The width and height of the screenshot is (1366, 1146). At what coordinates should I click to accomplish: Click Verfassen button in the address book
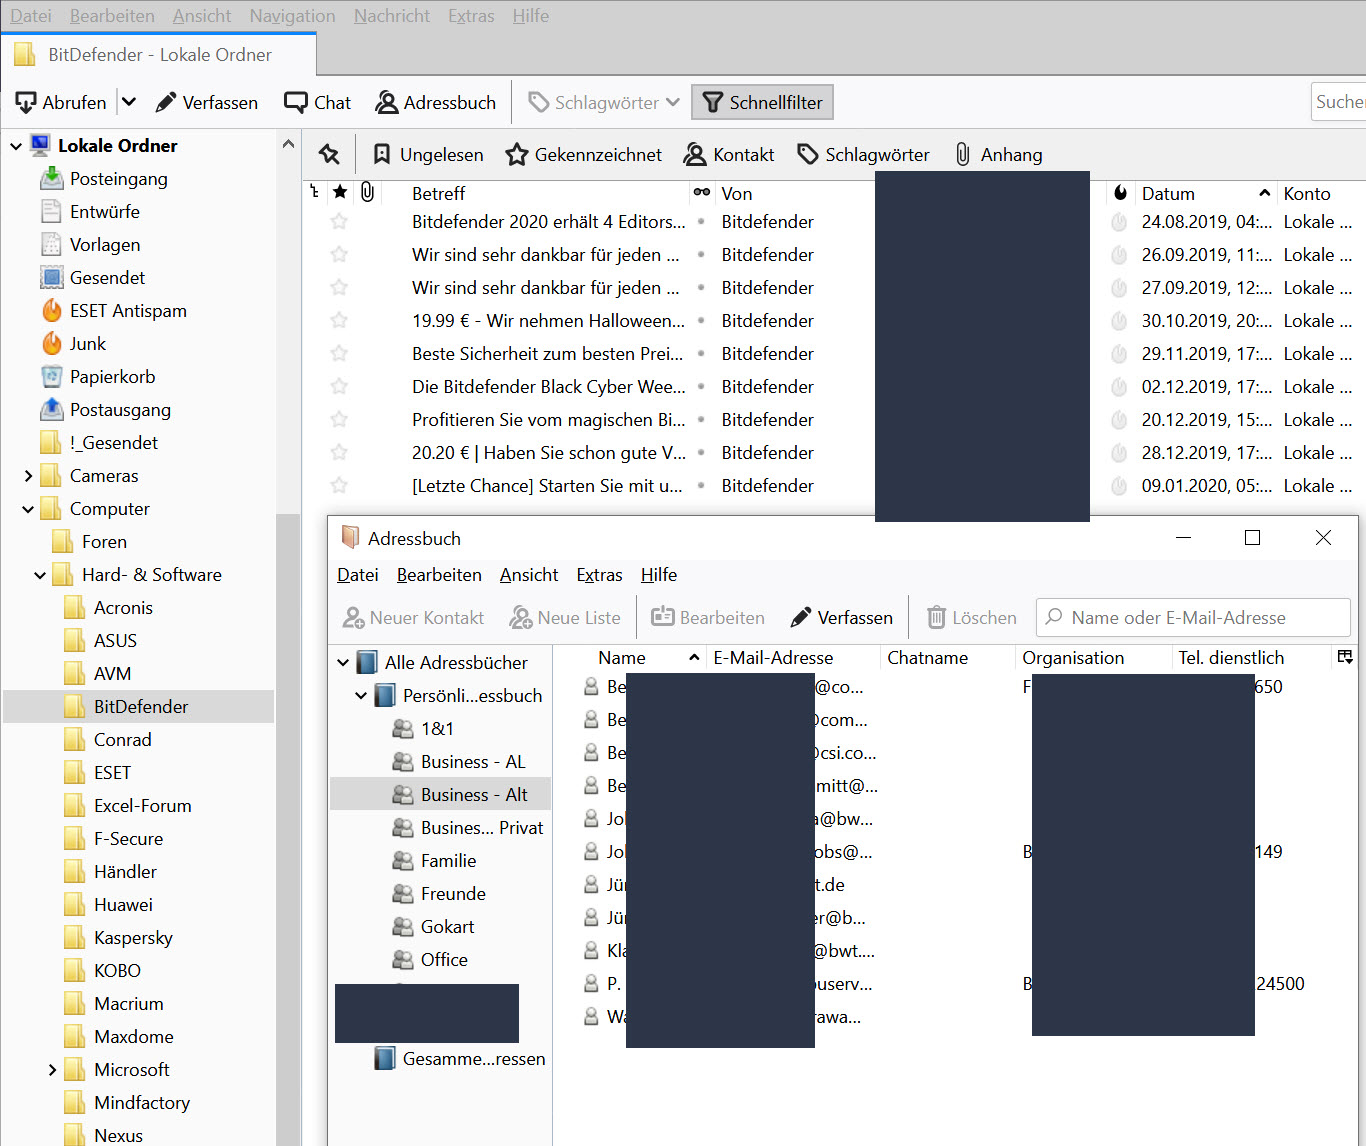click(x=841, y=618)
